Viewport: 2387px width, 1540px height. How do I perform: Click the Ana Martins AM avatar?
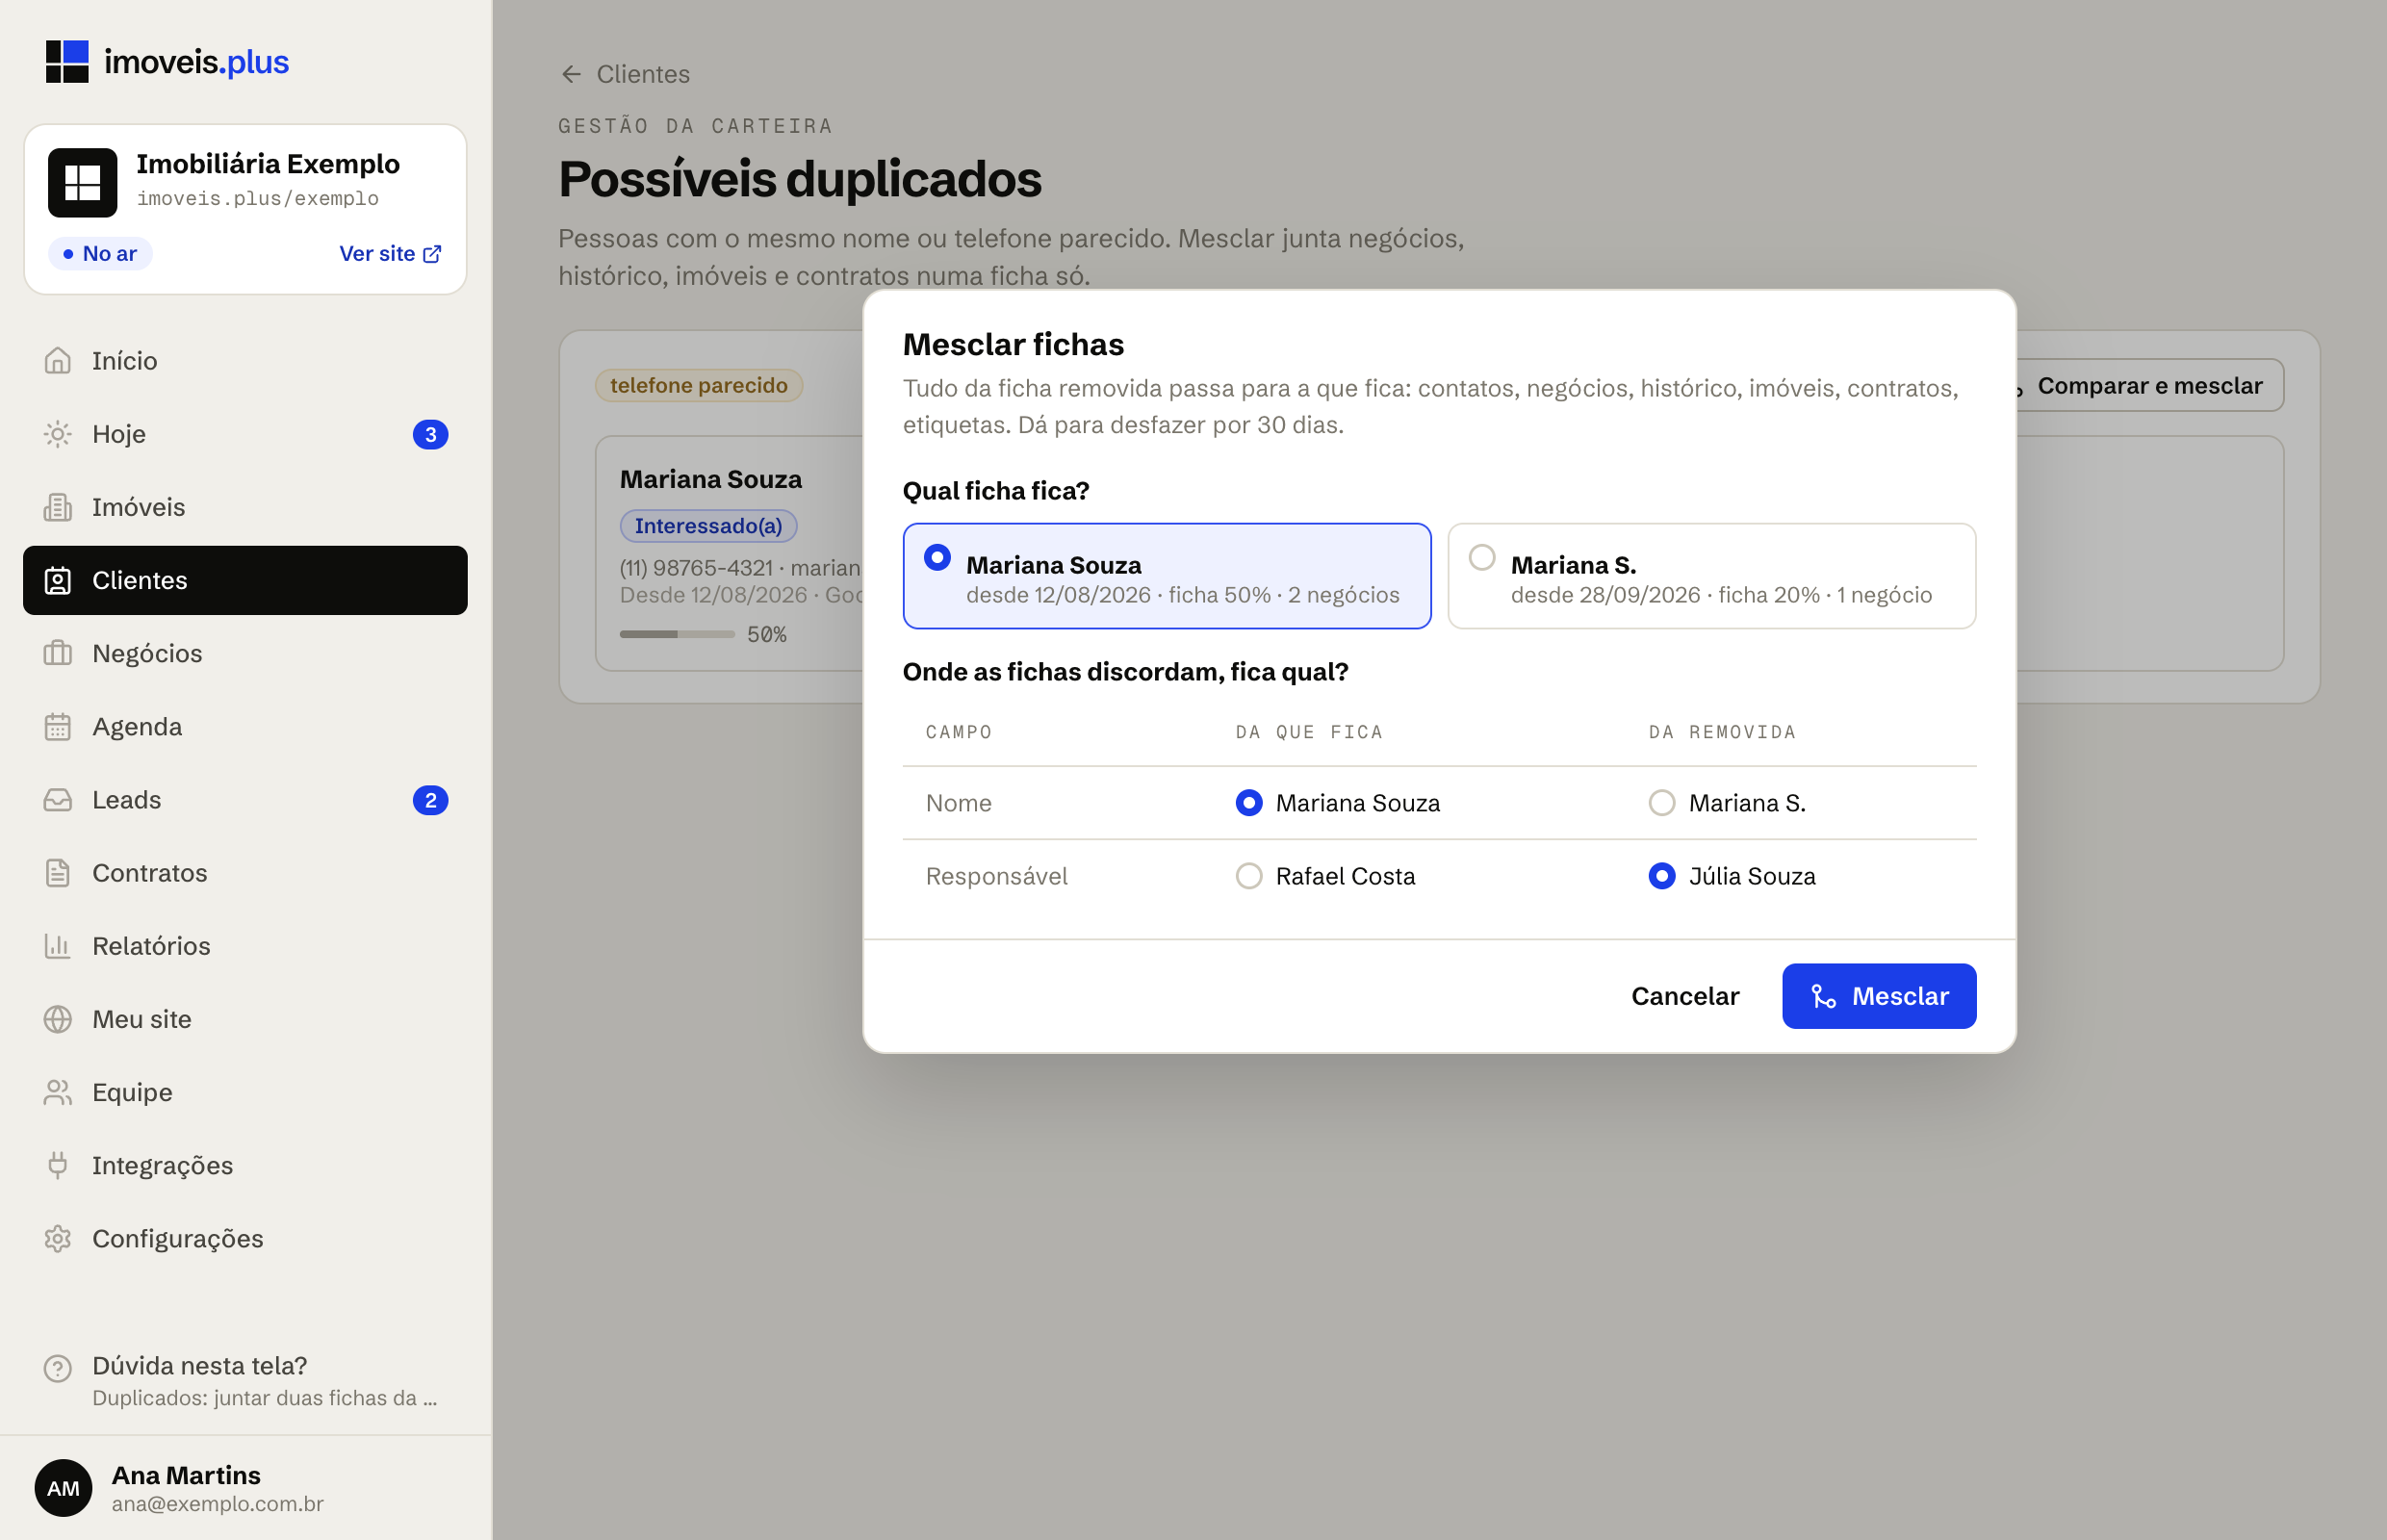(63, 1488)
